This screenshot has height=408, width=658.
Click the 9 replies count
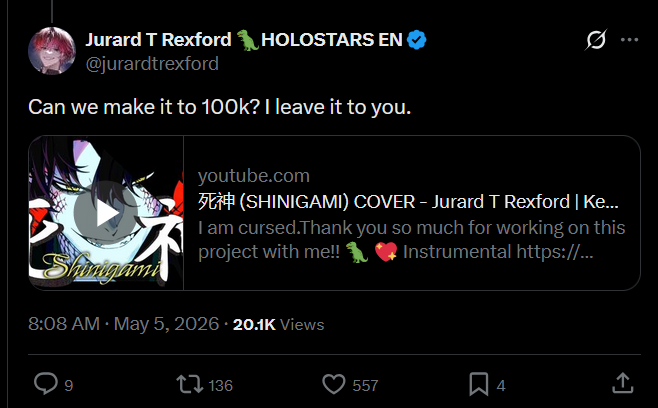69,386
